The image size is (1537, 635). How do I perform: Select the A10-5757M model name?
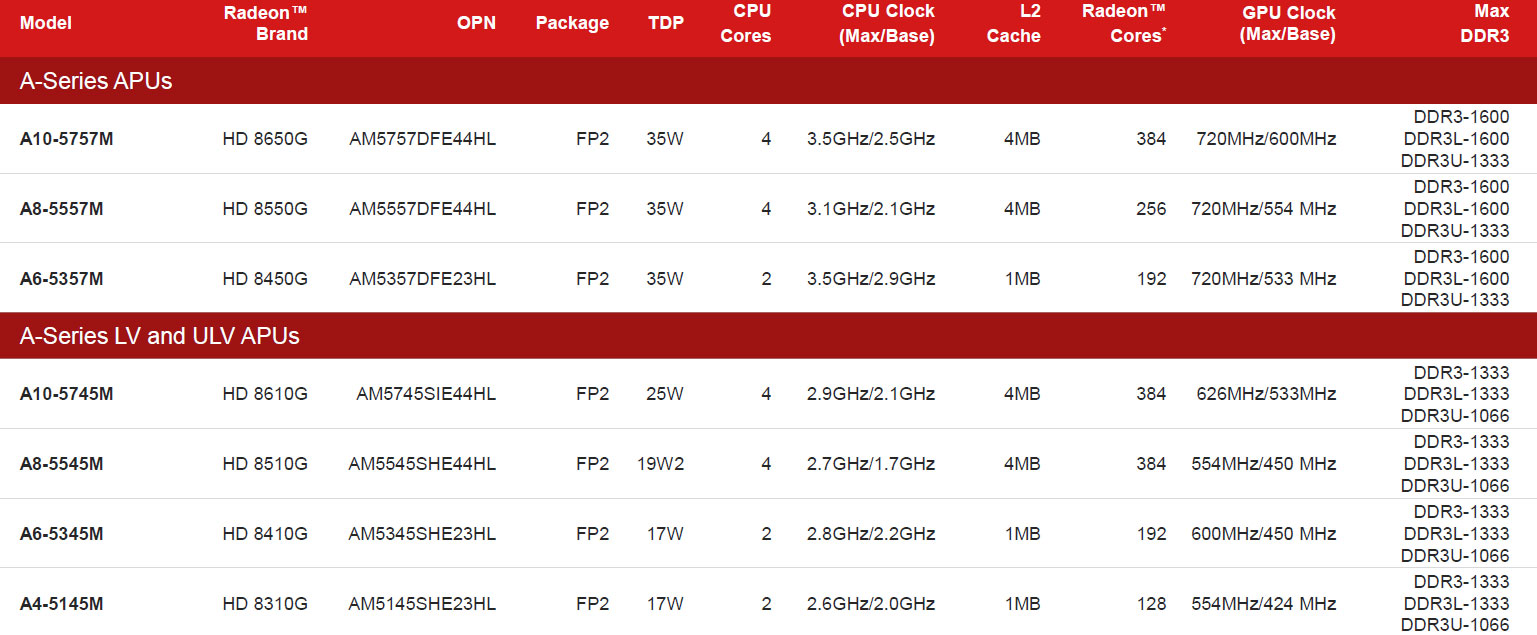pos(67,139)
